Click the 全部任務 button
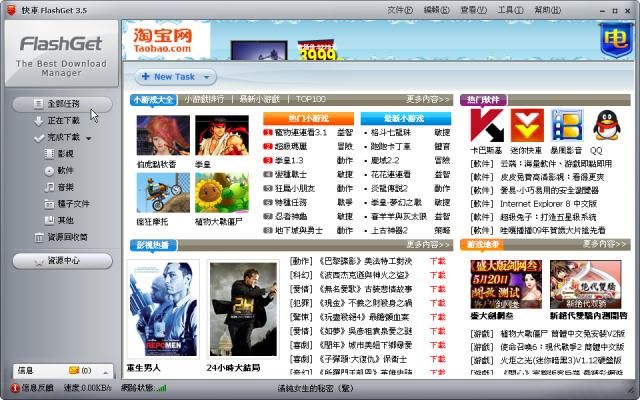The width and height of the screenshot is (640, 400). 63,104
